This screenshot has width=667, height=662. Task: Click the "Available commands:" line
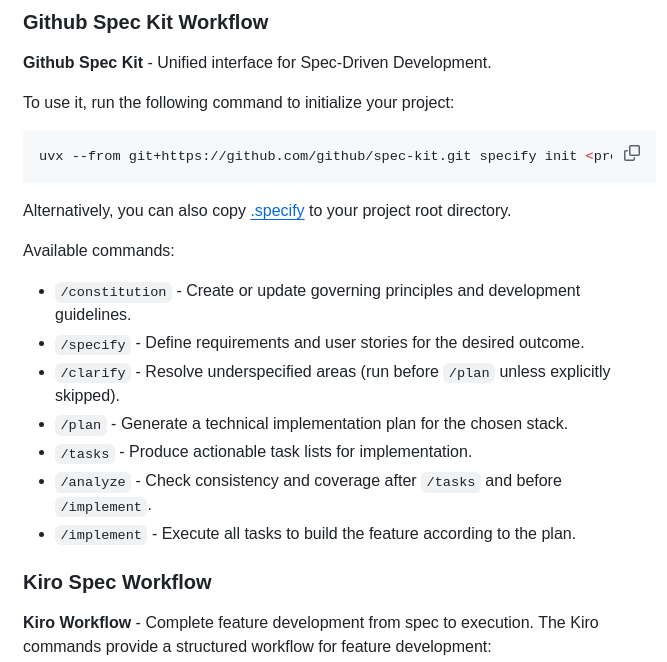click(x=99, y=250)
